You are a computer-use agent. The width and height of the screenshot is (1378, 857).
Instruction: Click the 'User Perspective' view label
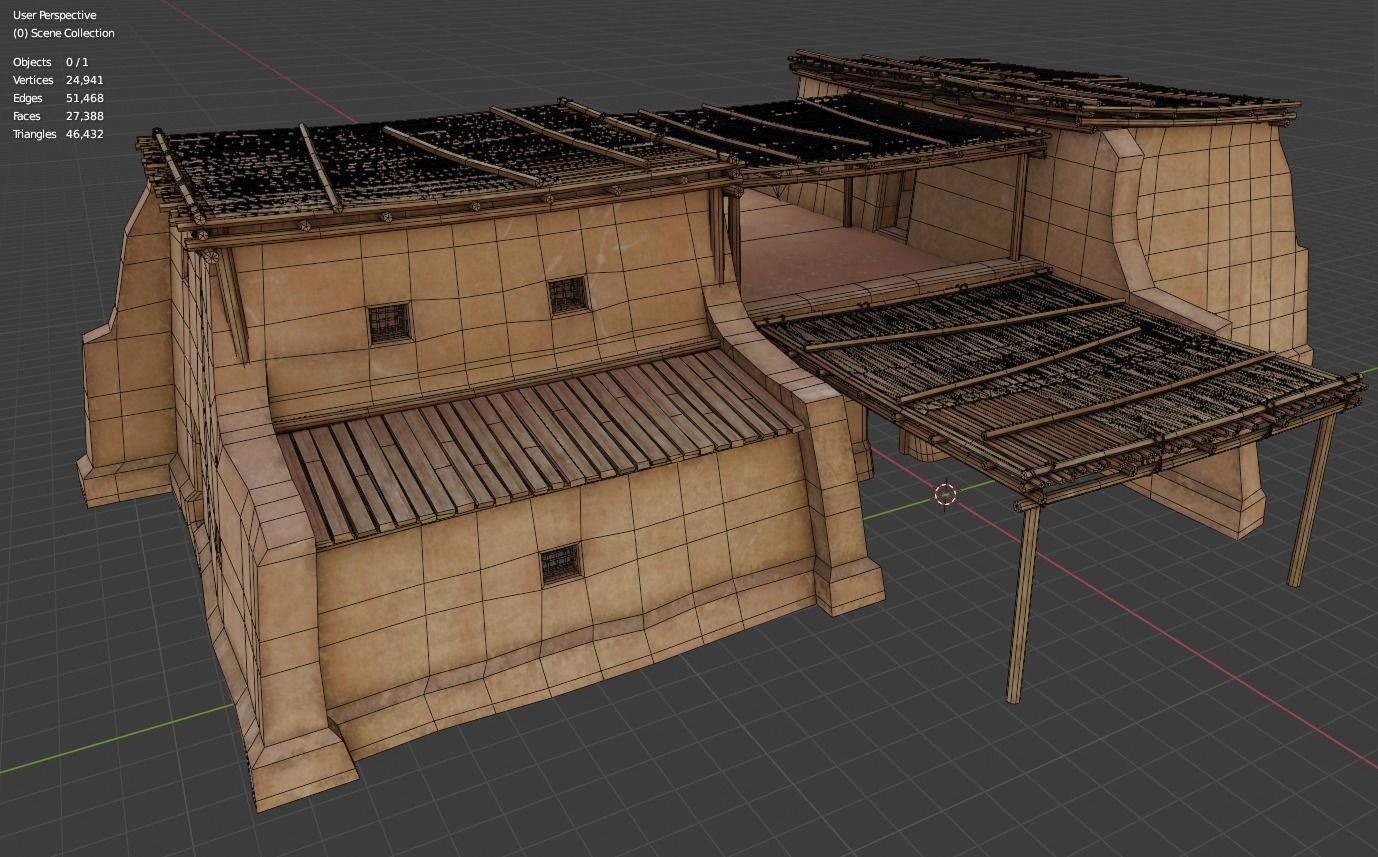(54, 15)
